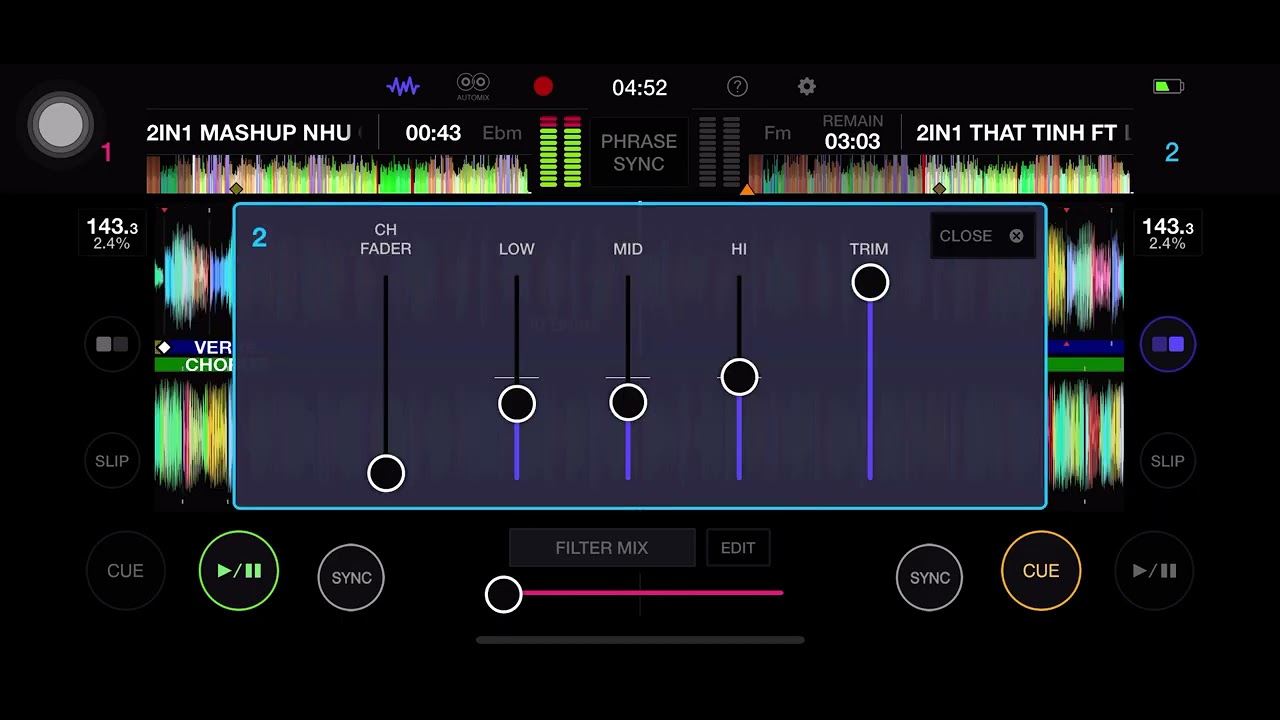Click diamond cue marker on deck 1 overview
This screenshot has width=1280, height=720.
click(x=237, y=188)
